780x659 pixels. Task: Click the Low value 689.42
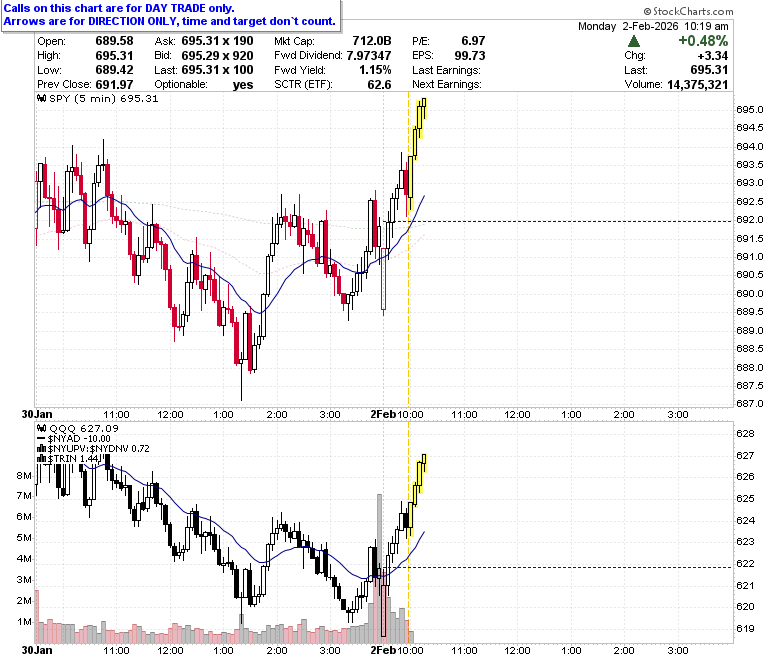click(x=114, y=70)
